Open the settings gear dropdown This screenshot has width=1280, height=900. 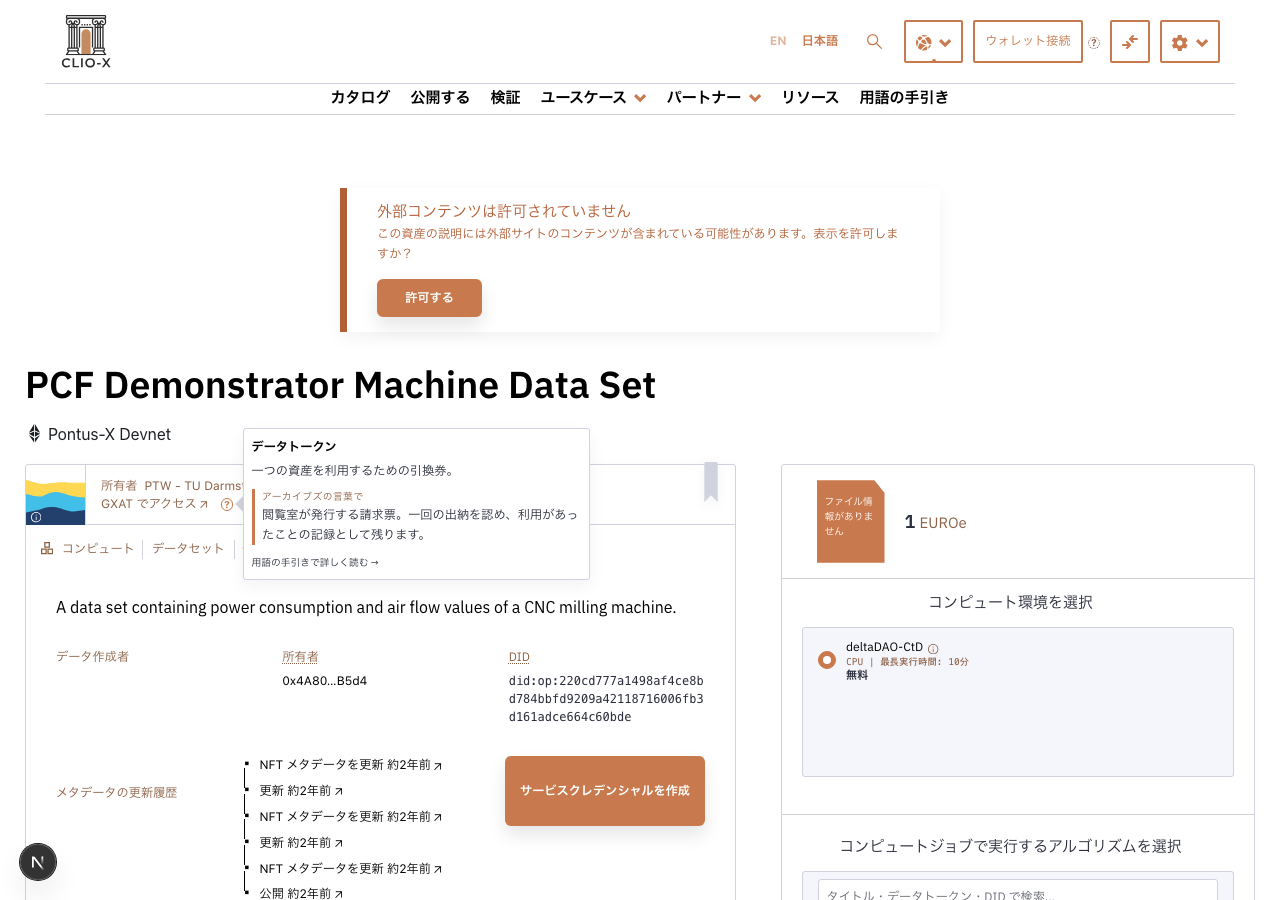pos(1190,42)
